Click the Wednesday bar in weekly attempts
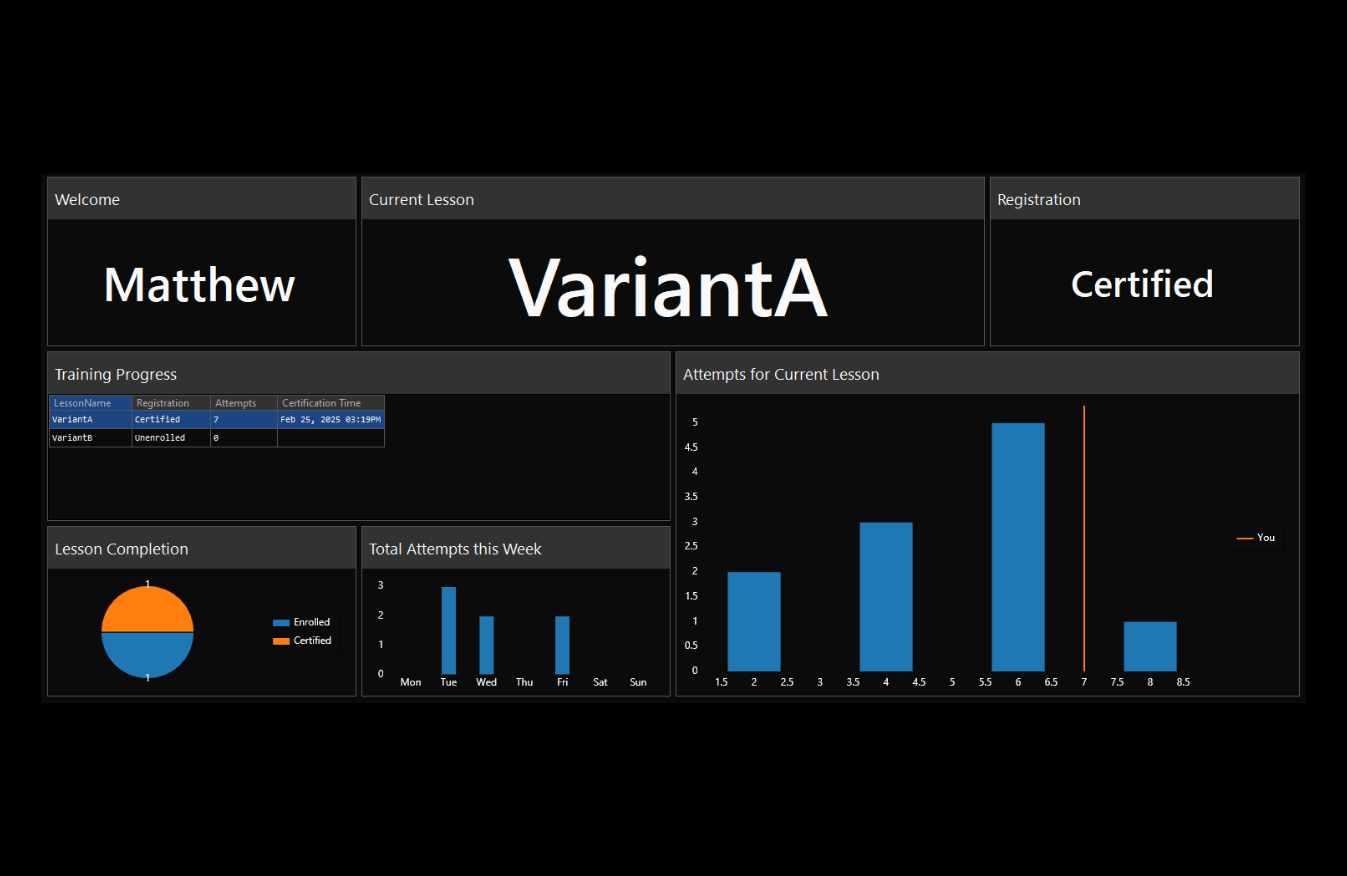The width and height of the screenshot is (1347, 876). (x=487, y=645)
